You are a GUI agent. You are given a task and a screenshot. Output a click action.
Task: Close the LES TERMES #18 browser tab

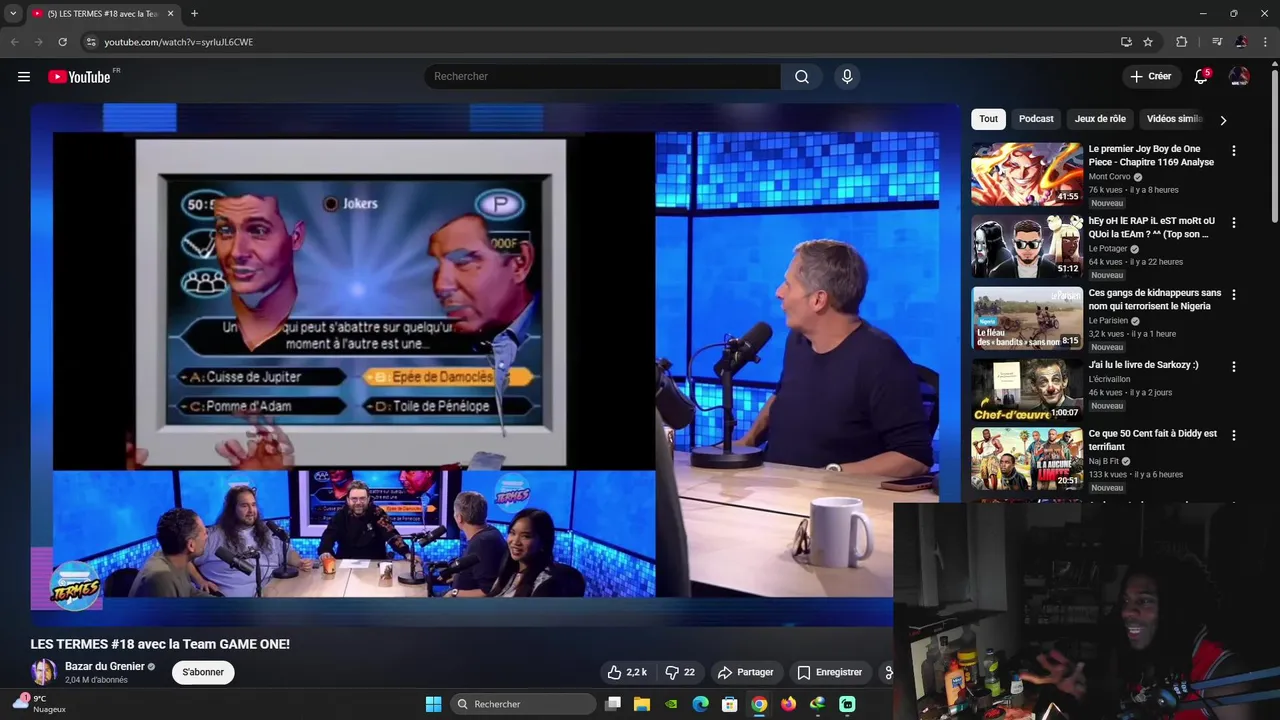[x=171, y=14]
